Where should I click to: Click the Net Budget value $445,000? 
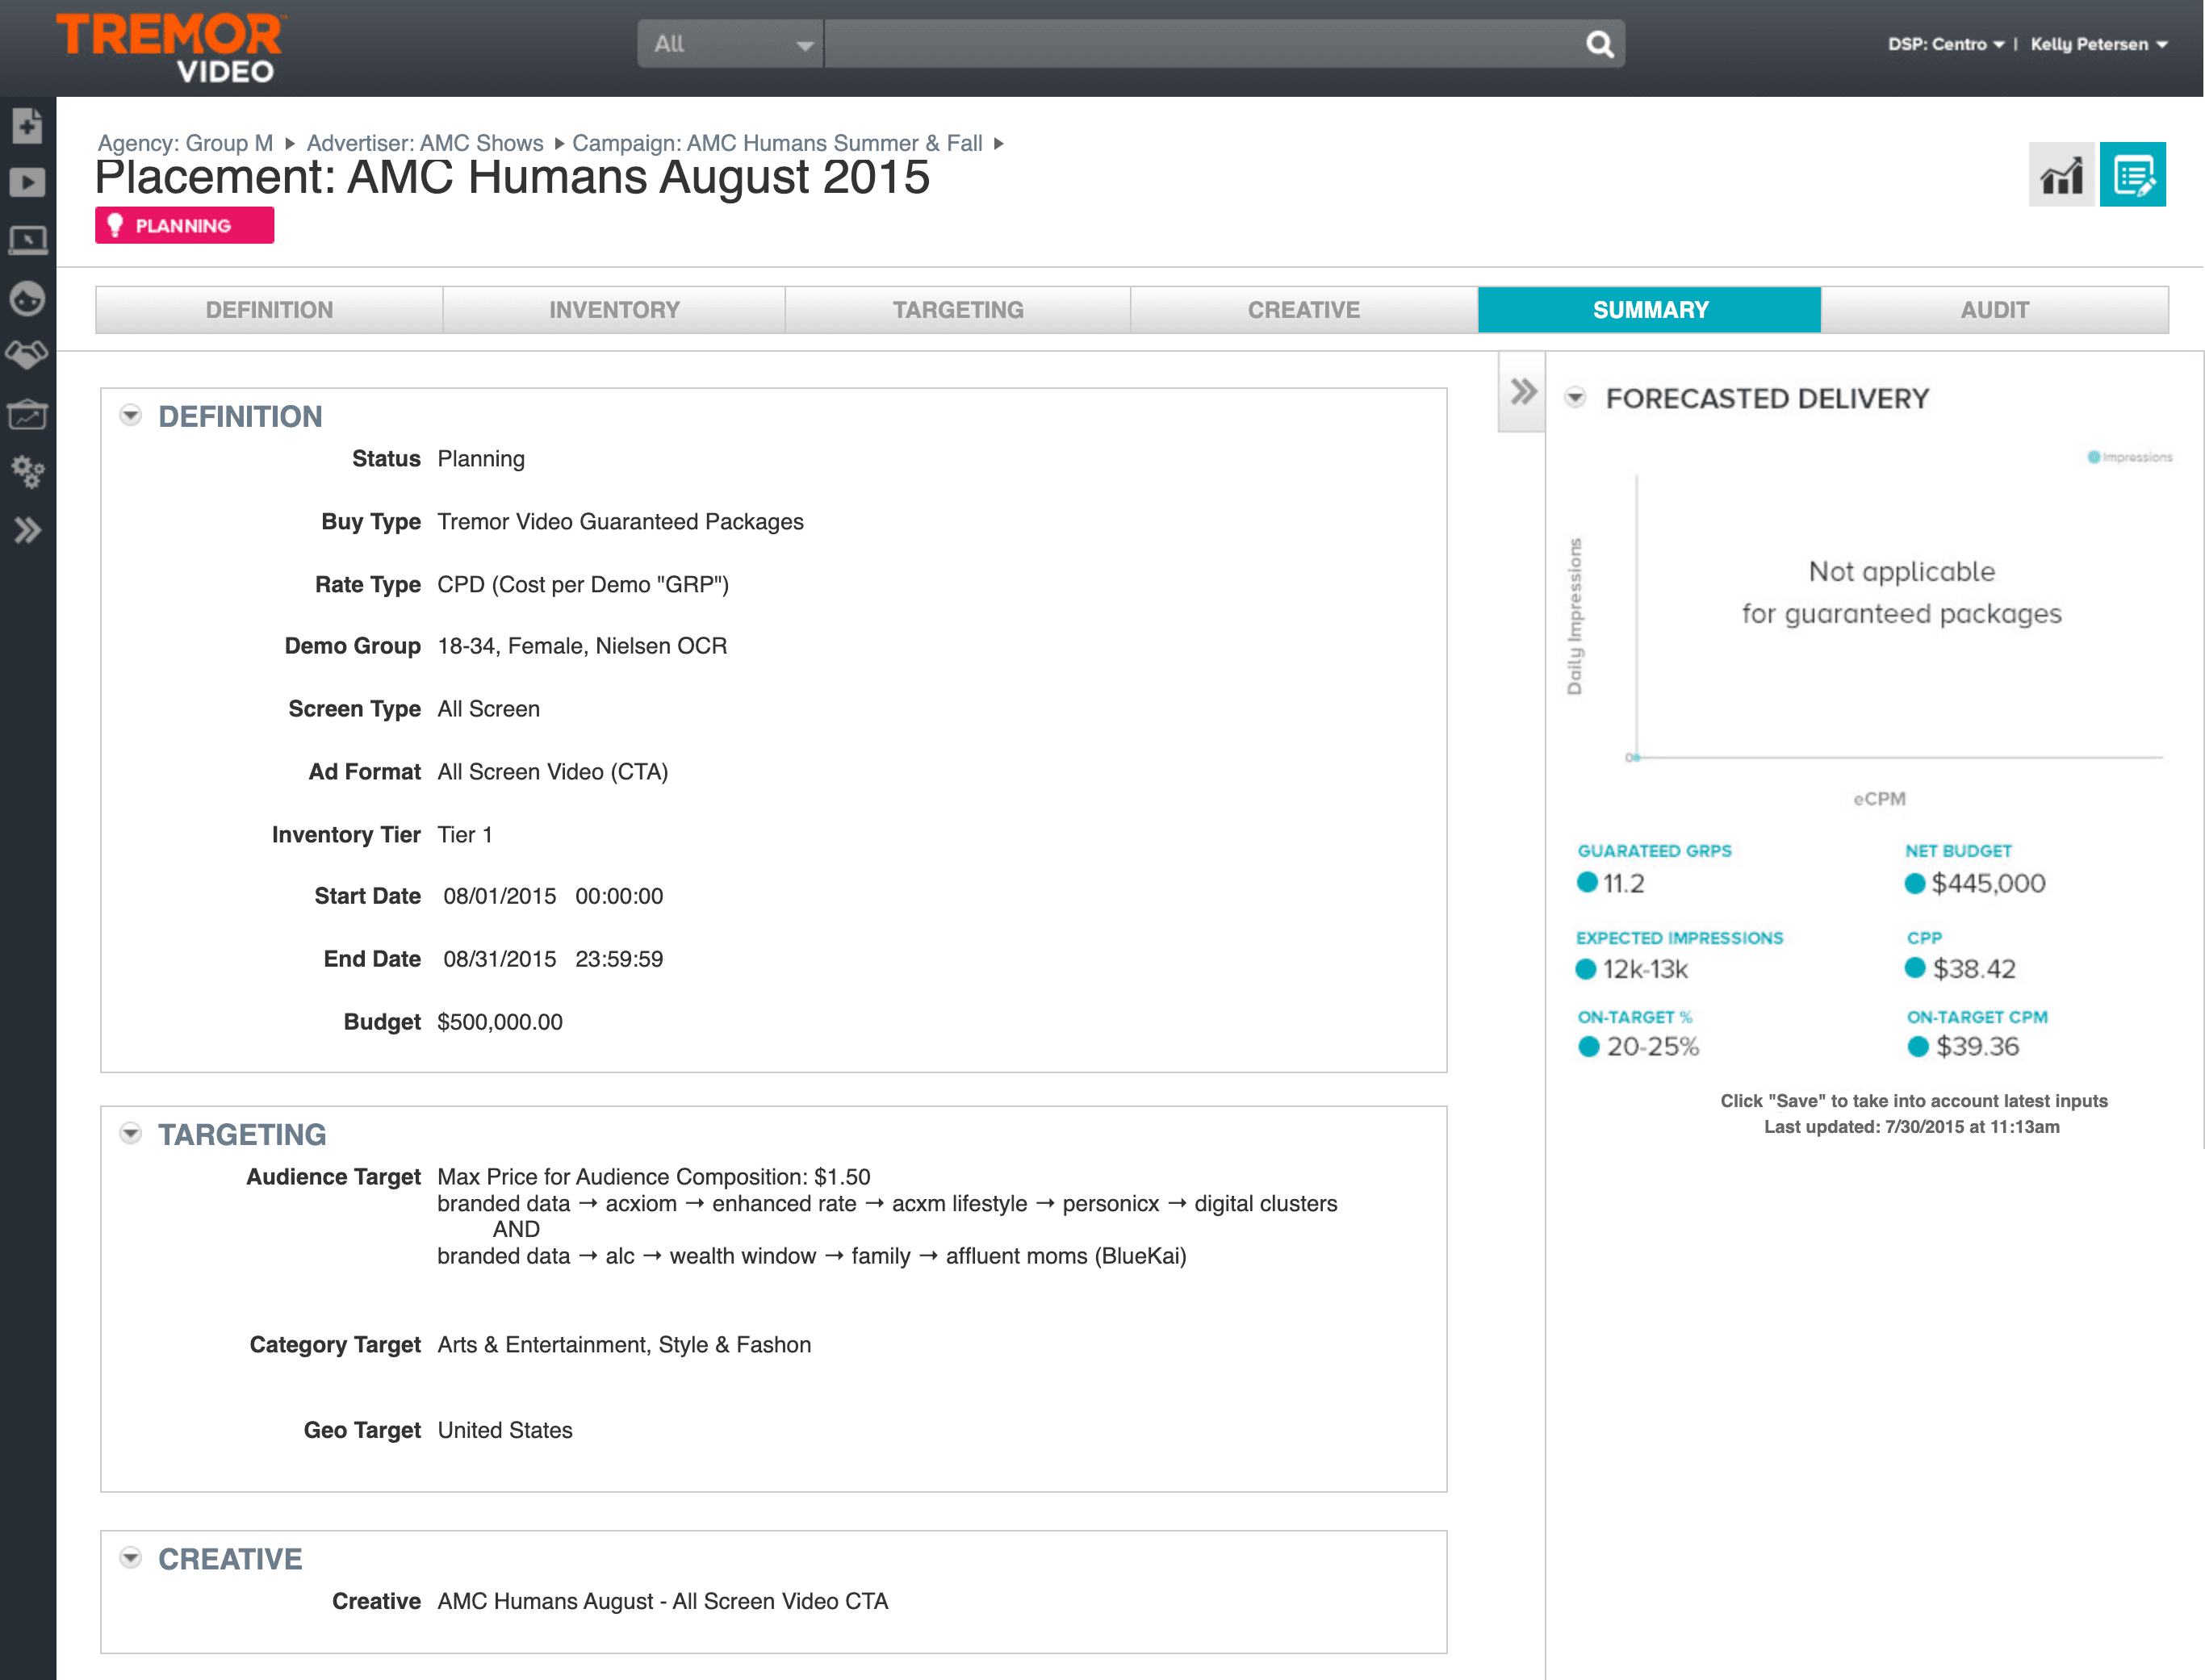pos(1988,883)
